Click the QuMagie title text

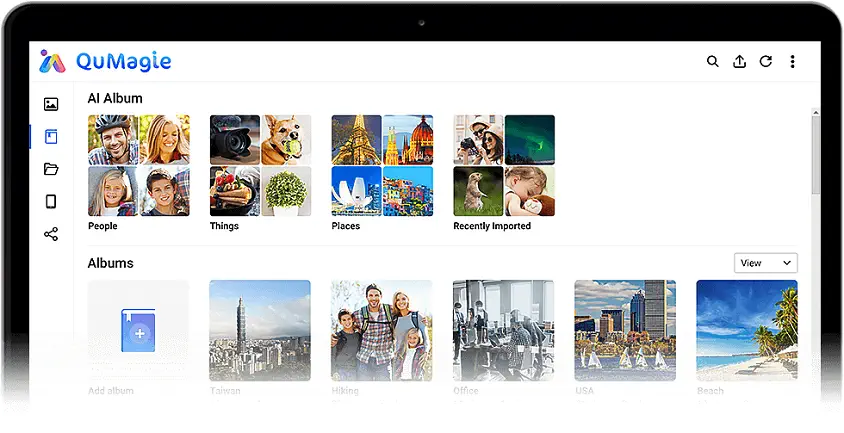point(123,61)
